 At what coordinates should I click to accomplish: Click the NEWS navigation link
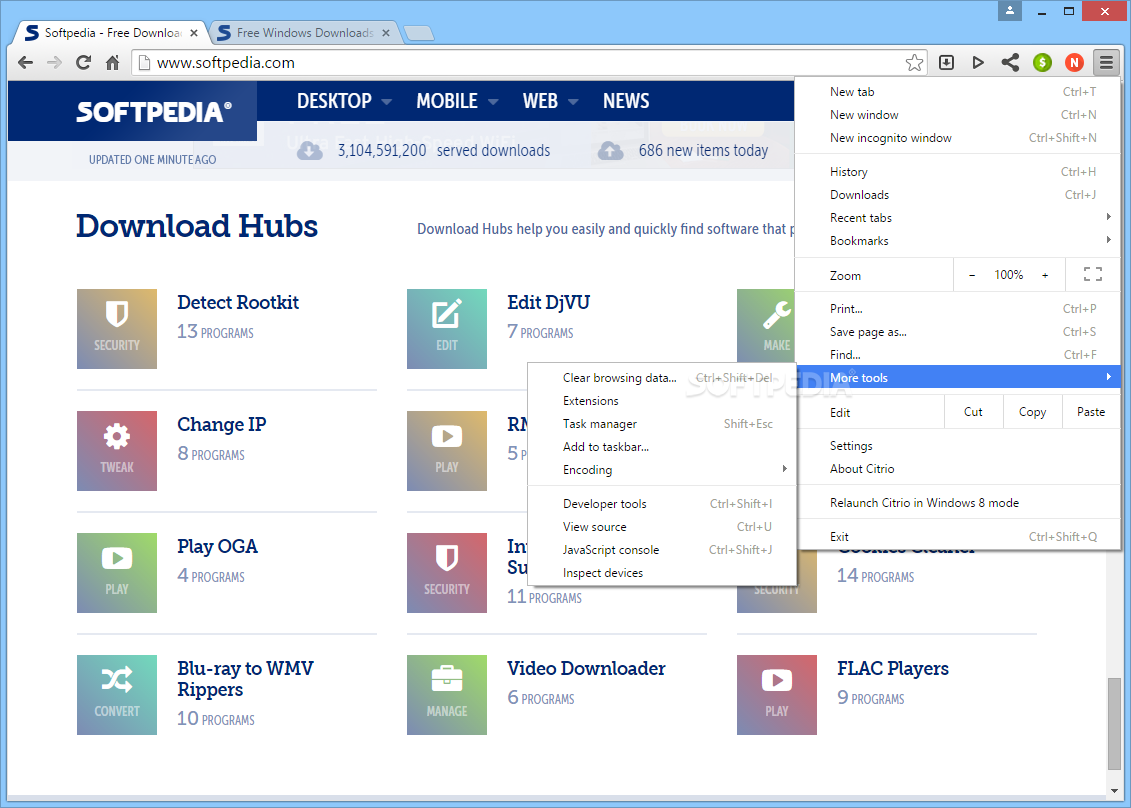[626, 101]
